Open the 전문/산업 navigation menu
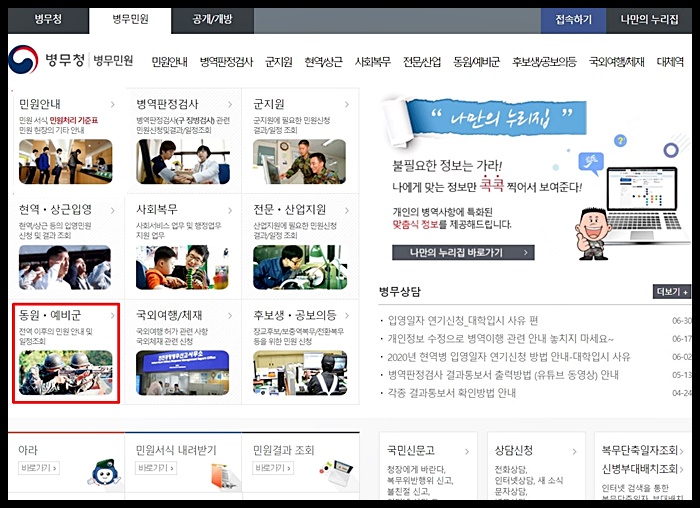Viewport: 700px width, 508px height. (422, 62)
